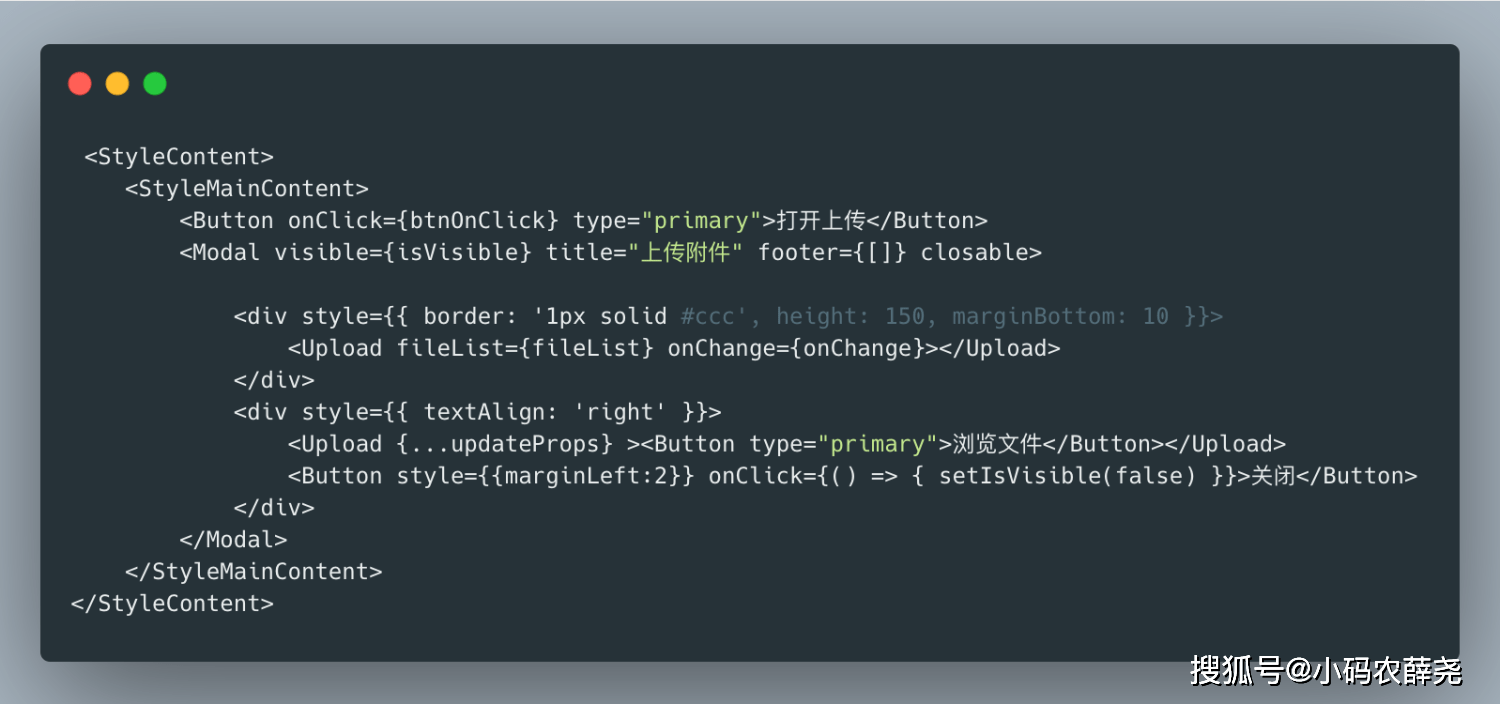Click the setIsVisible(false) call
This screenshot has height=704, width=1500.
[x=1067, y=477]
